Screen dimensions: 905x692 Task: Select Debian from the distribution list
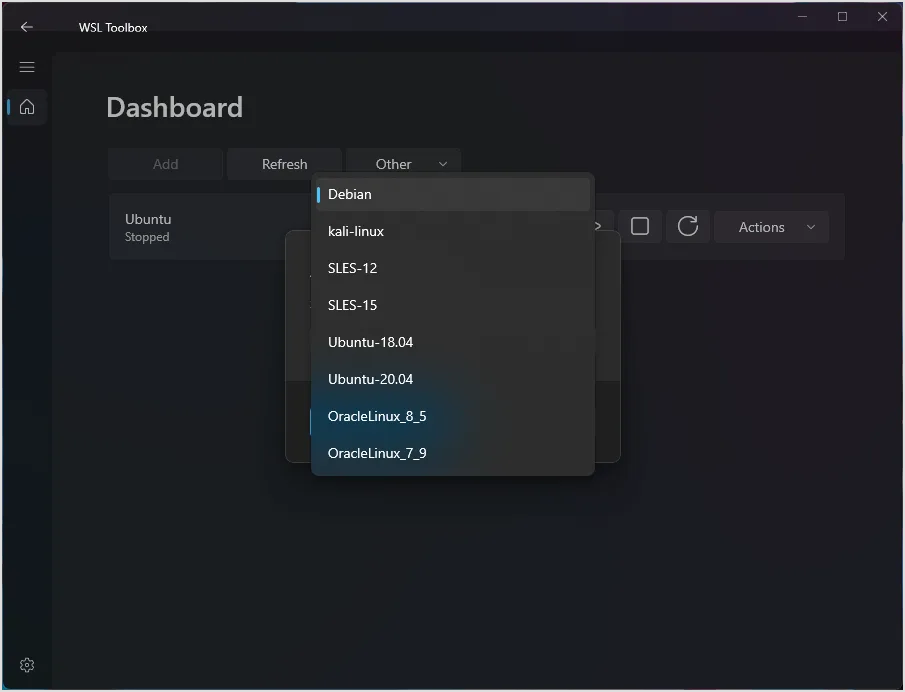452,194
